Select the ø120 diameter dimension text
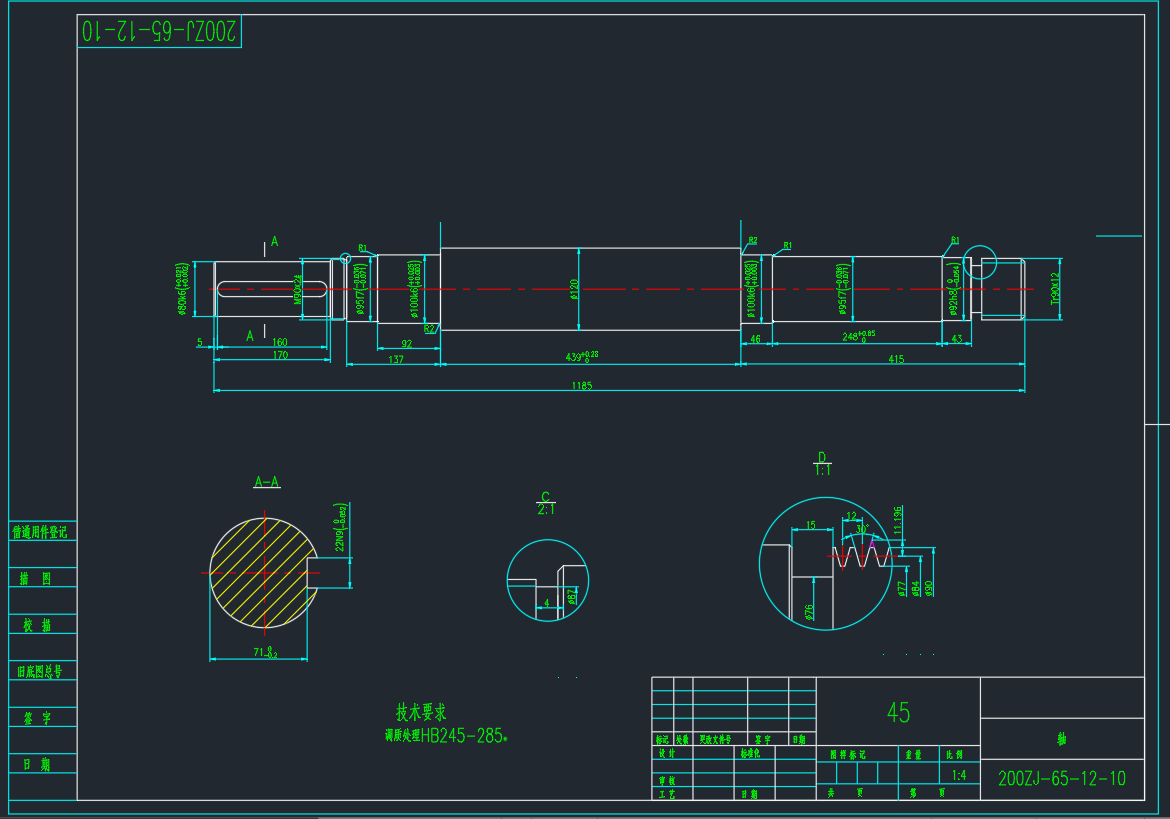This screenshot has width=1170, height=819. 574,289
